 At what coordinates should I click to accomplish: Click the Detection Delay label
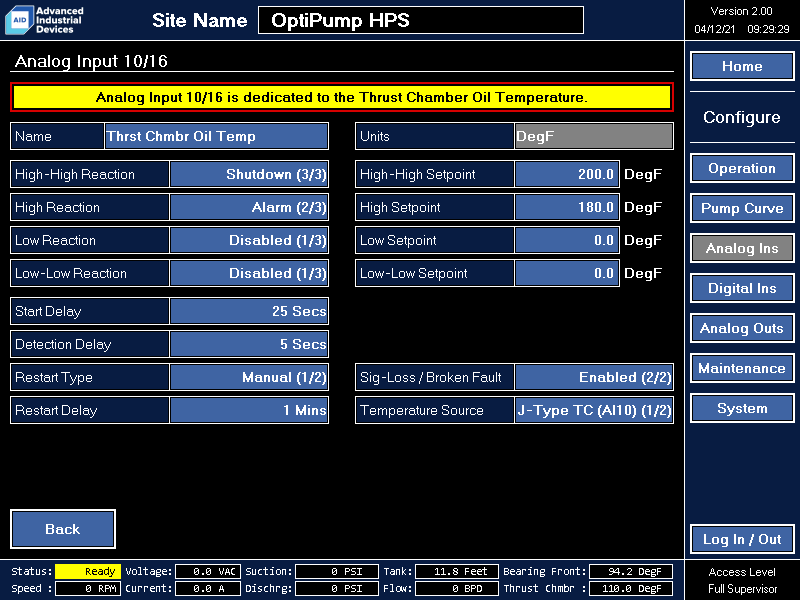coord(63,344)
